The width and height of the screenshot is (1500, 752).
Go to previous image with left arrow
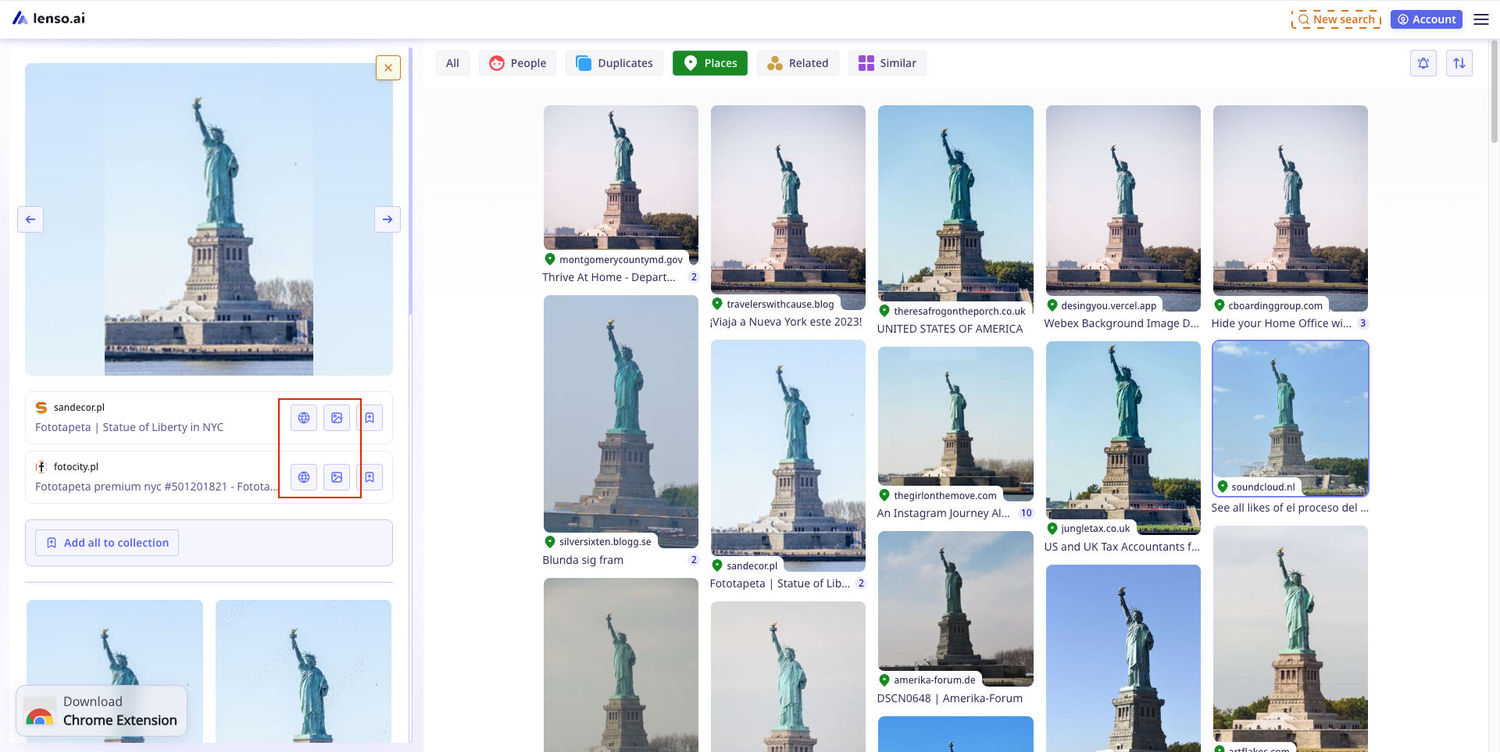30,219
